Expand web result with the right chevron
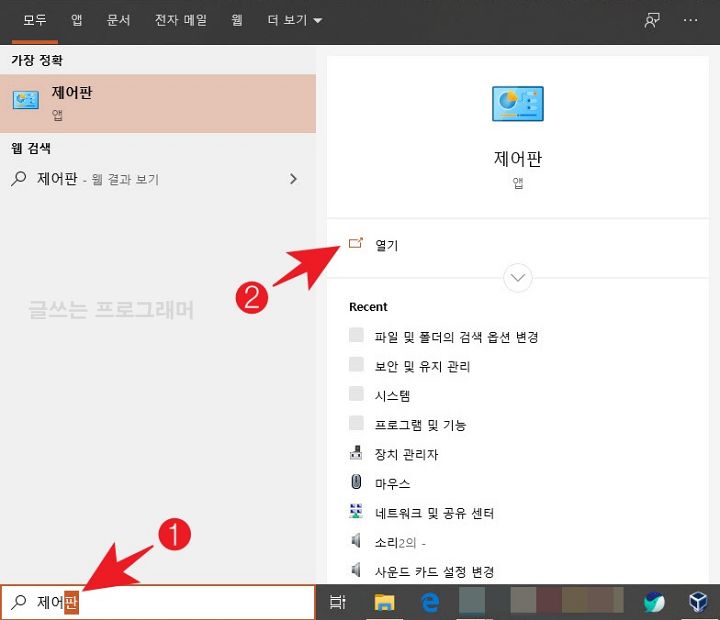Image resolution: width=720 pixels, height=620 pixels. coord(293,179)
